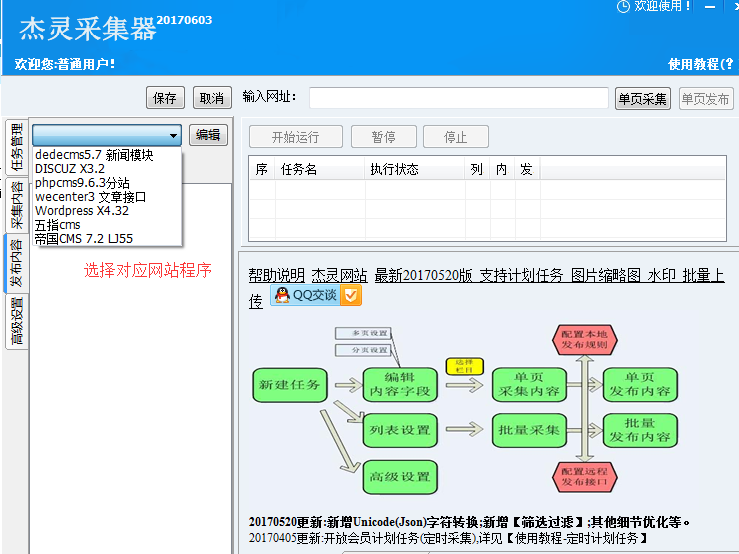Select 五指cms option
Screen dimensions: 739x554
pos(107,224)
